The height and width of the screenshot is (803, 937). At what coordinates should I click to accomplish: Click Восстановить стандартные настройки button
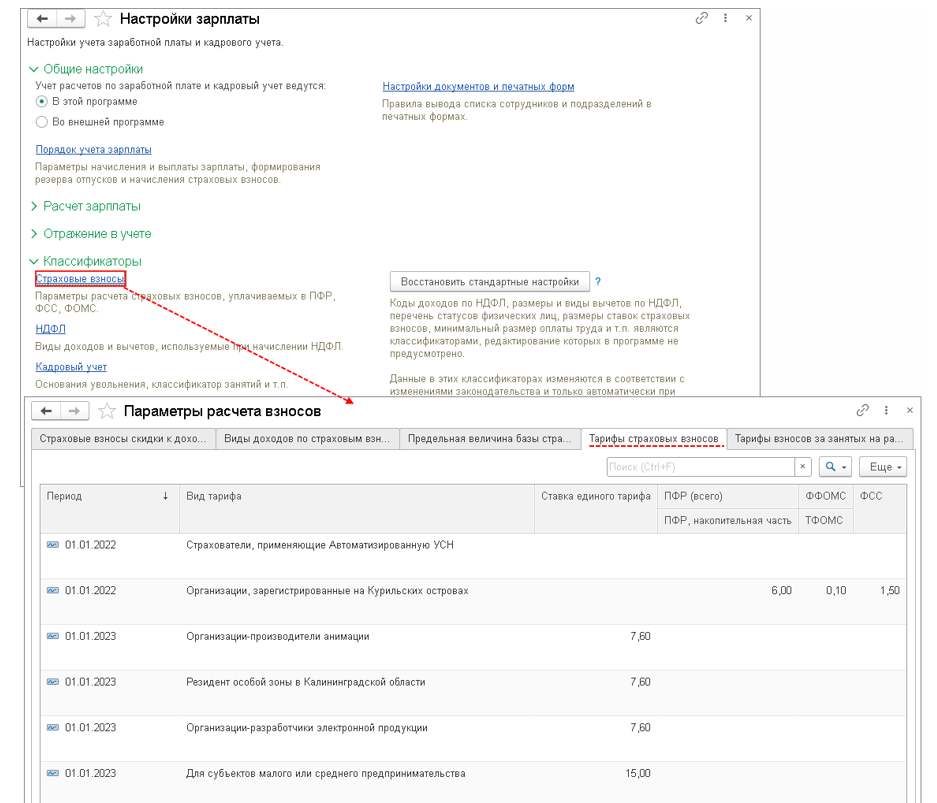[489, 282]
